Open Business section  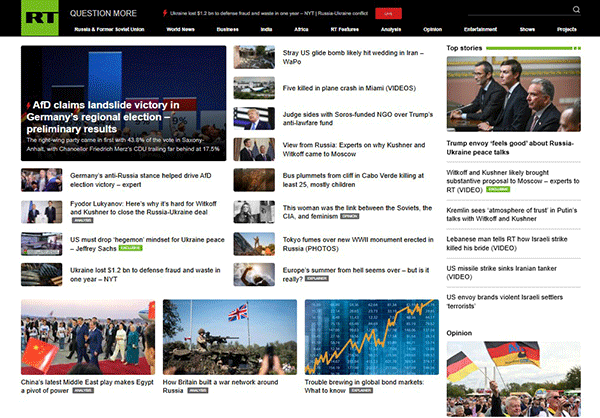point(228,29)
